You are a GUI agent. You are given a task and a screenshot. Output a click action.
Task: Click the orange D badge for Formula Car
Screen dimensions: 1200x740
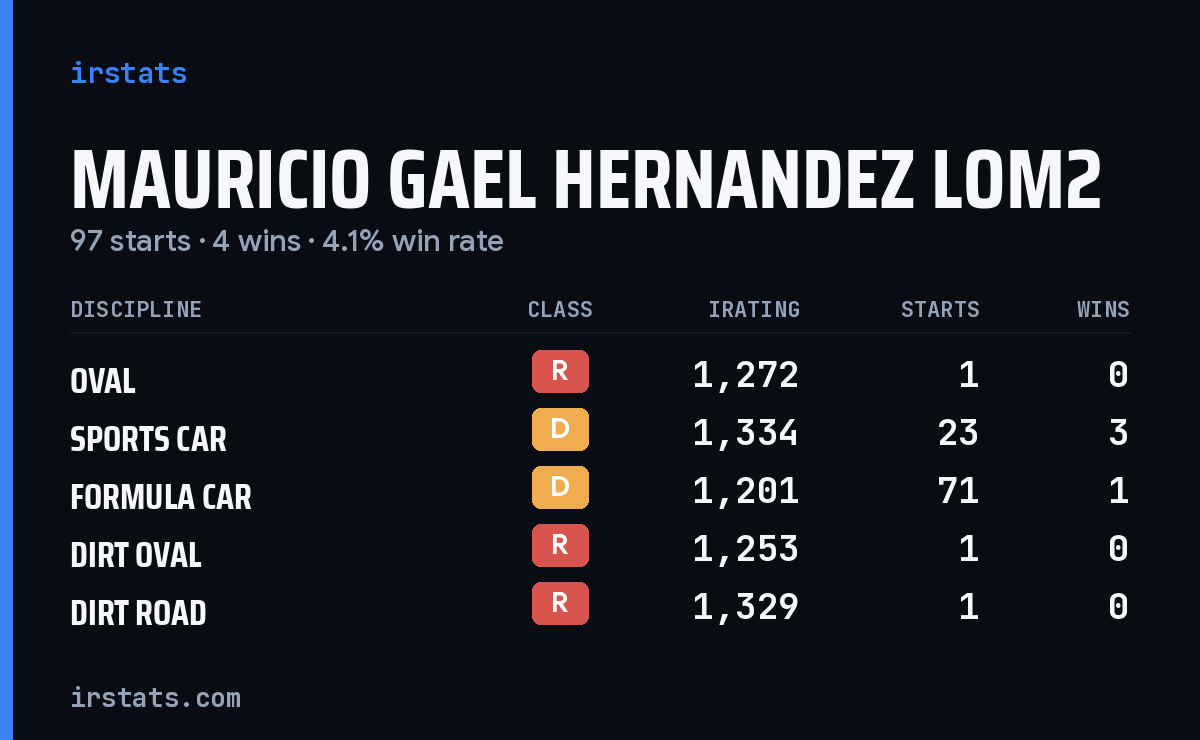tap(560, 487)
